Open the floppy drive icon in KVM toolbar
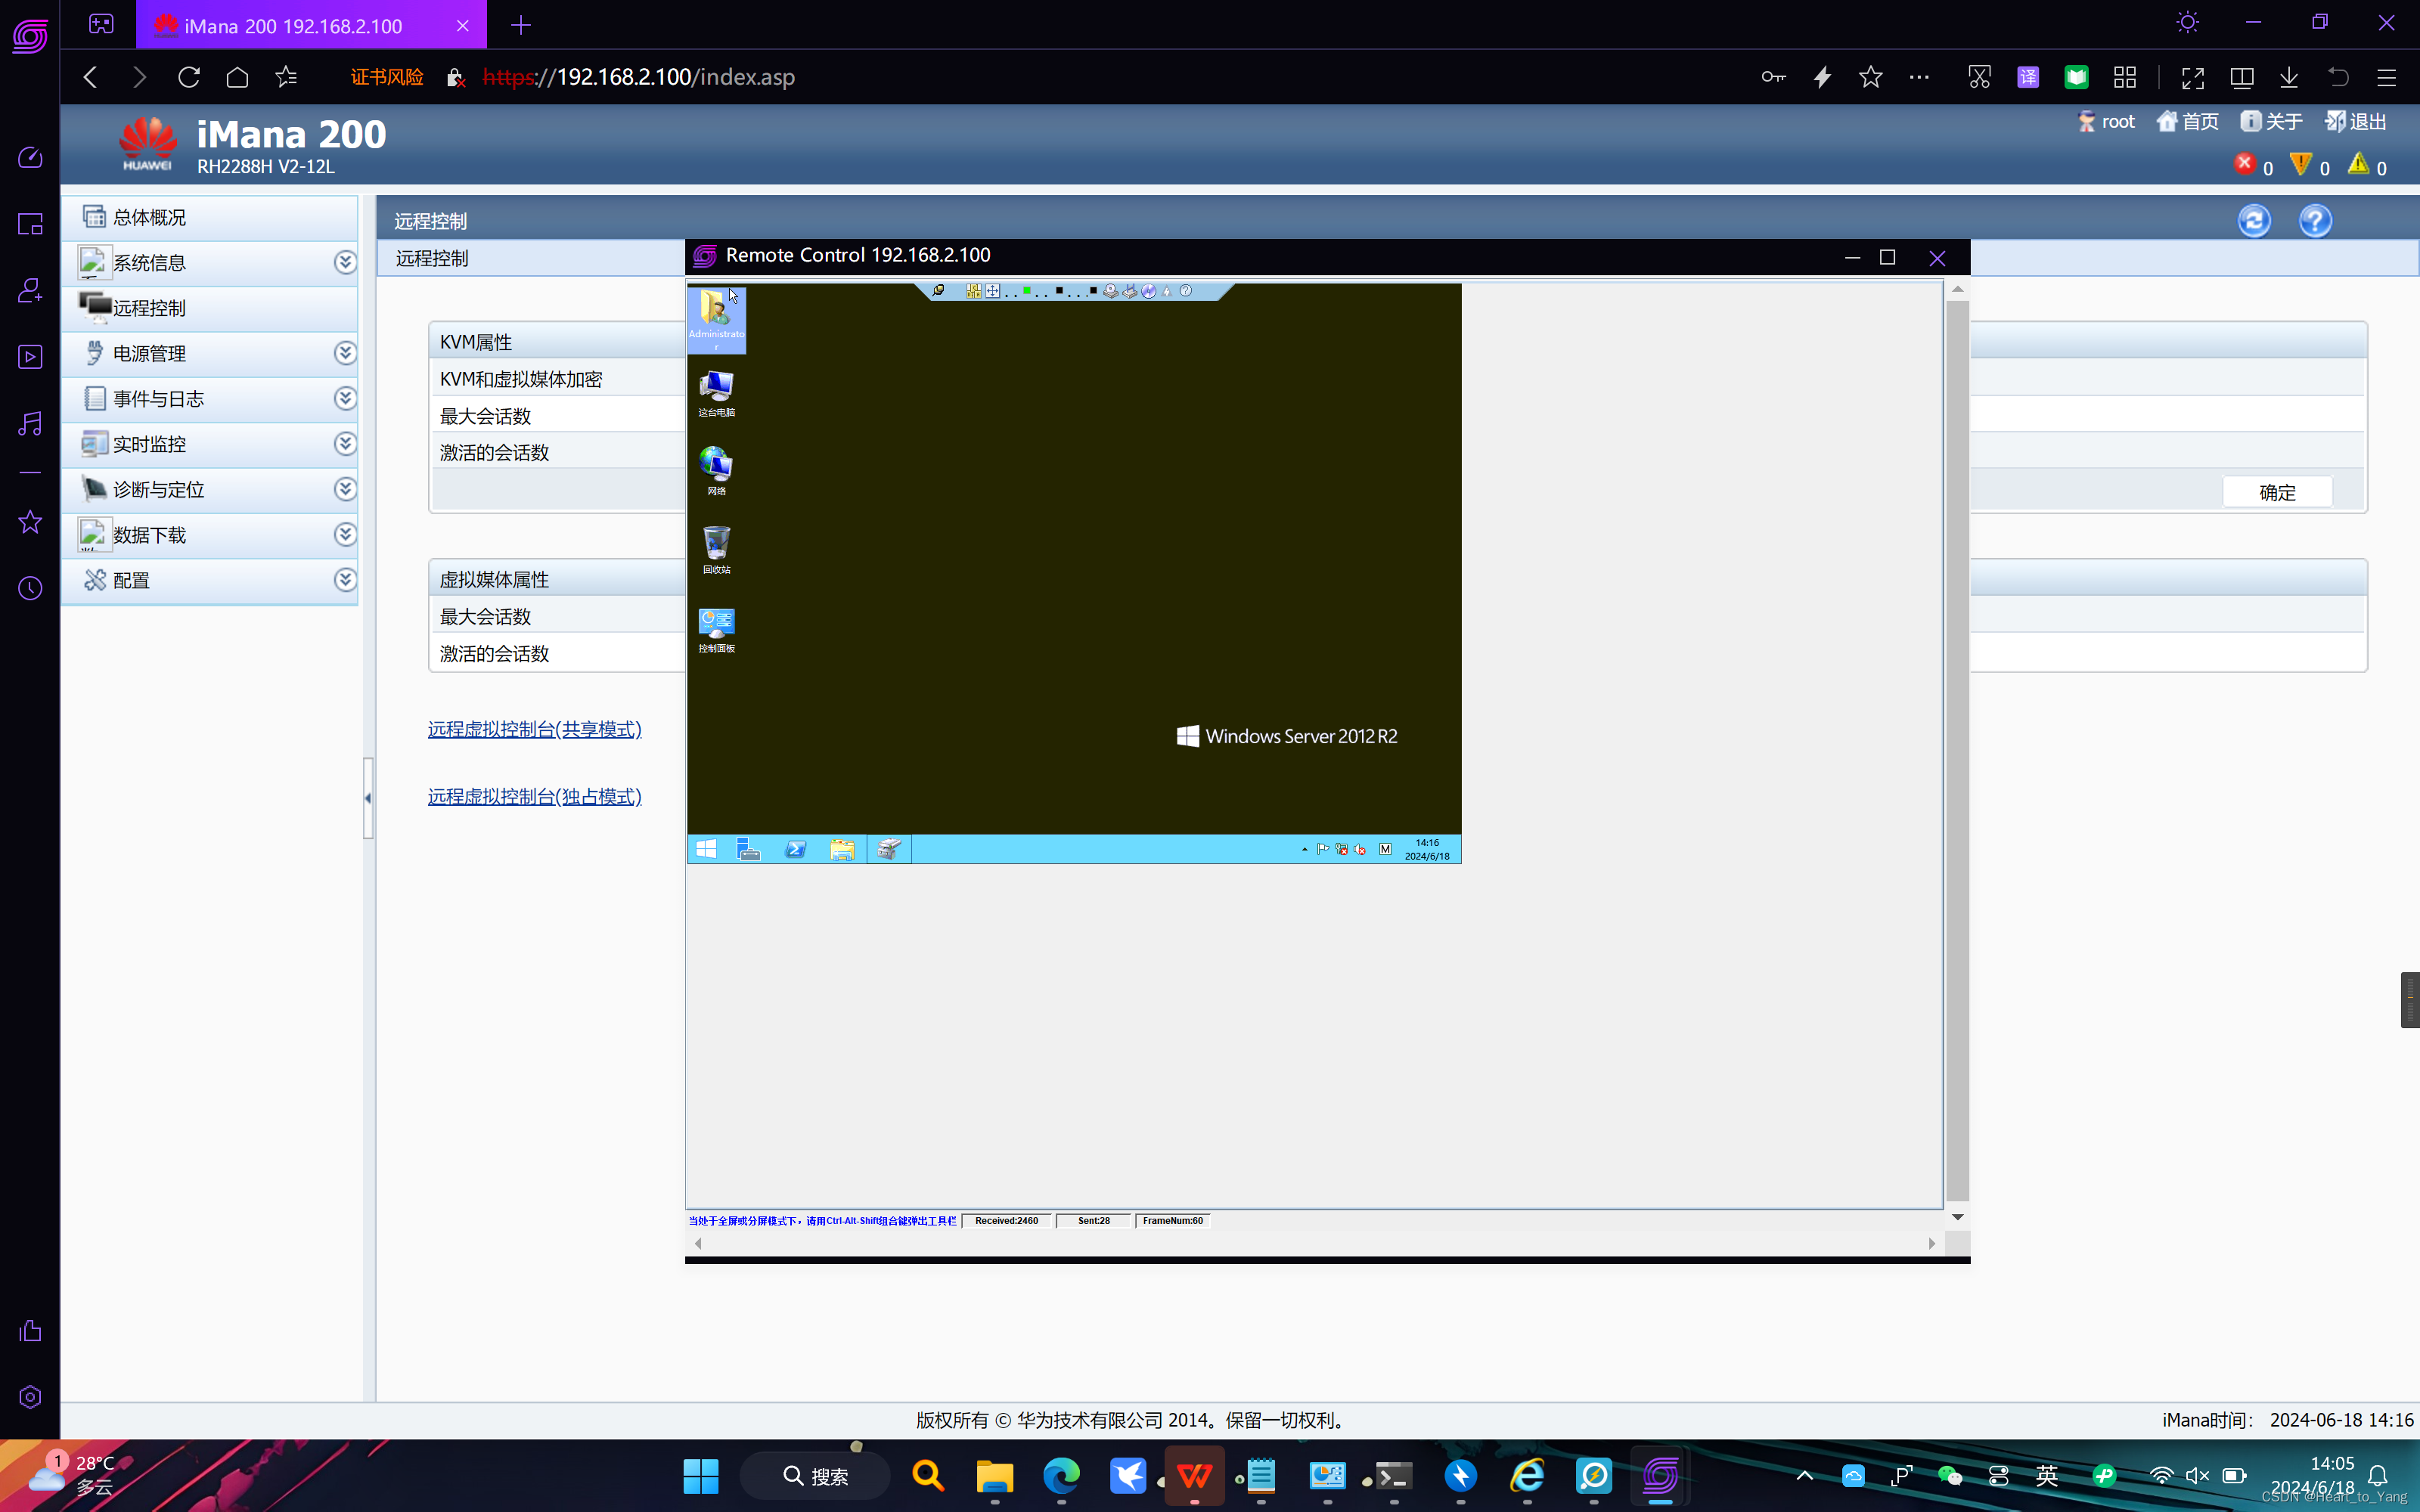Image resolution: width=2420 pixels, height=1512 pixels. tap(1130, 291)
